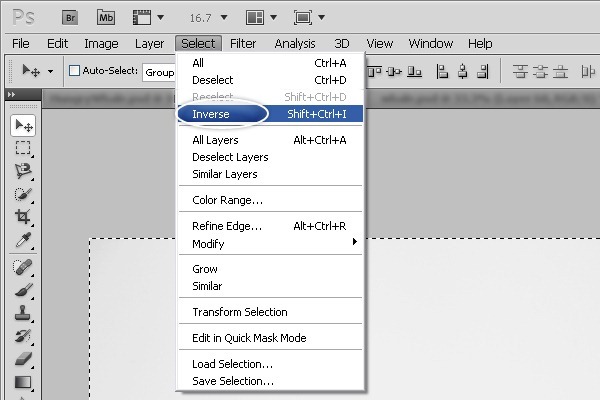Screen dimensions: 600x400
Task: Select the Lasso tool
Action: point(23,171)
